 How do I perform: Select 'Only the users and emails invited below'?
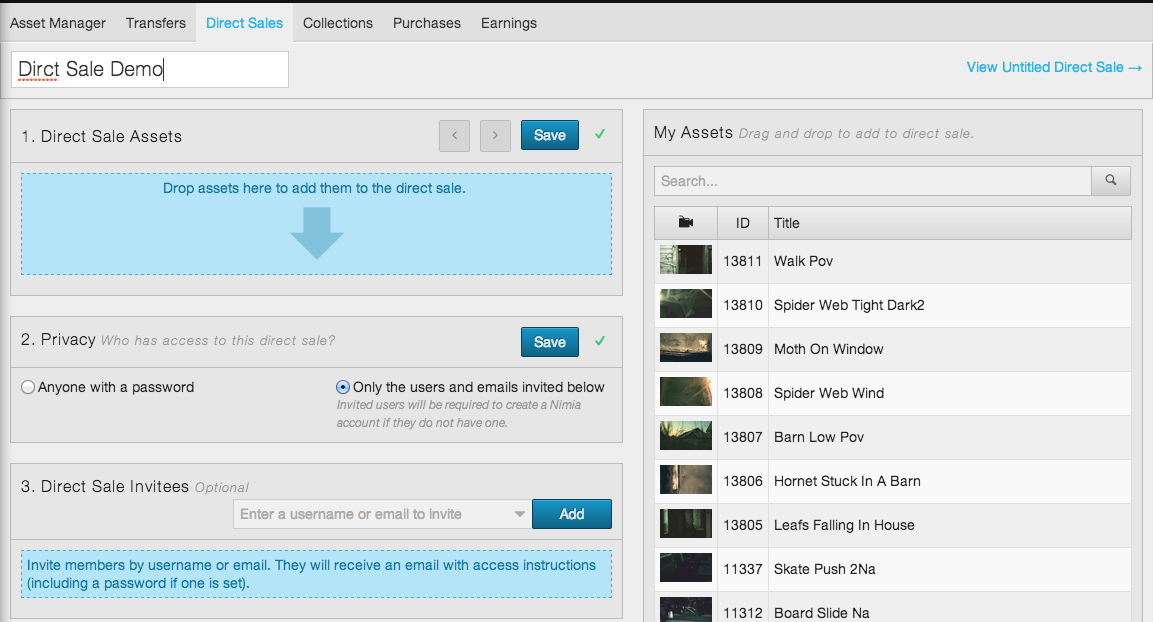point(343,387)
